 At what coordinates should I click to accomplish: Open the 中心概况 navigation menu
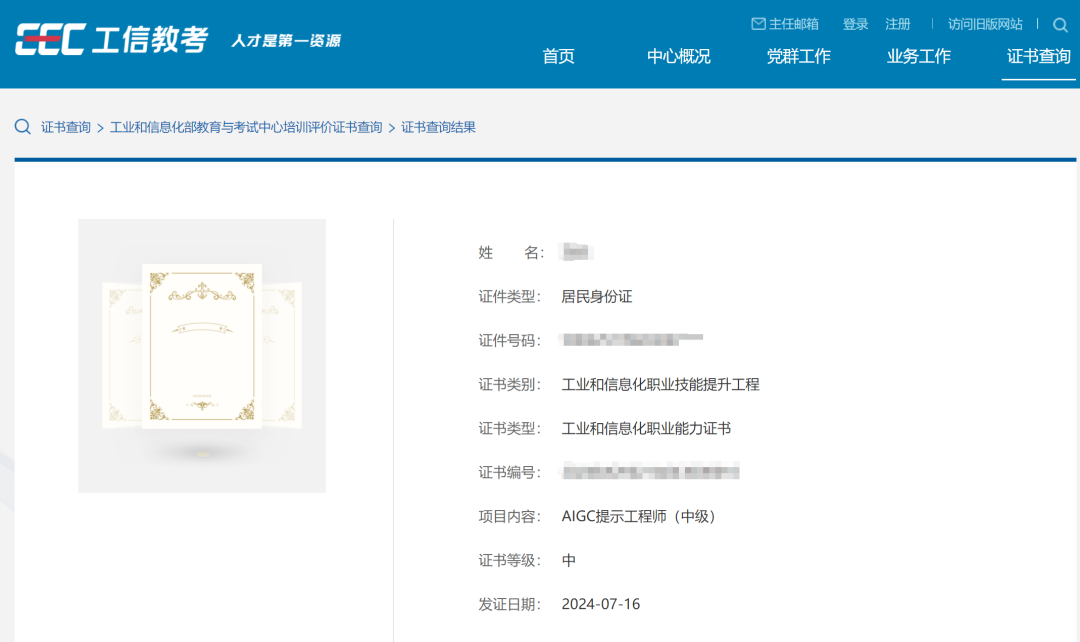point(678,57)
